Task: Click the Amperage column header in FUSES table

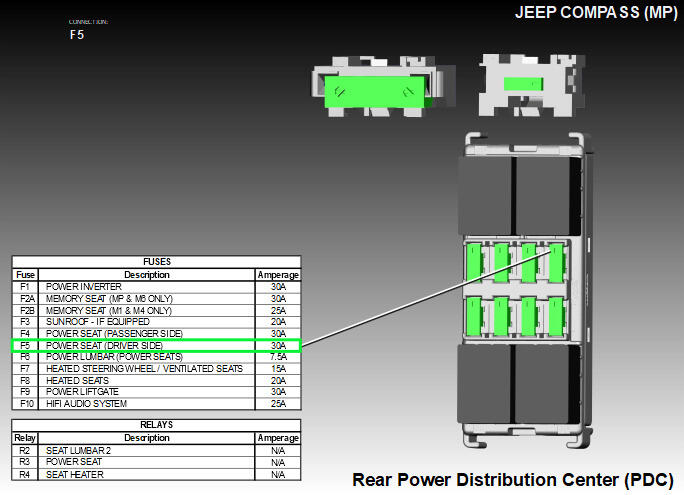Action: pos(278,275)
